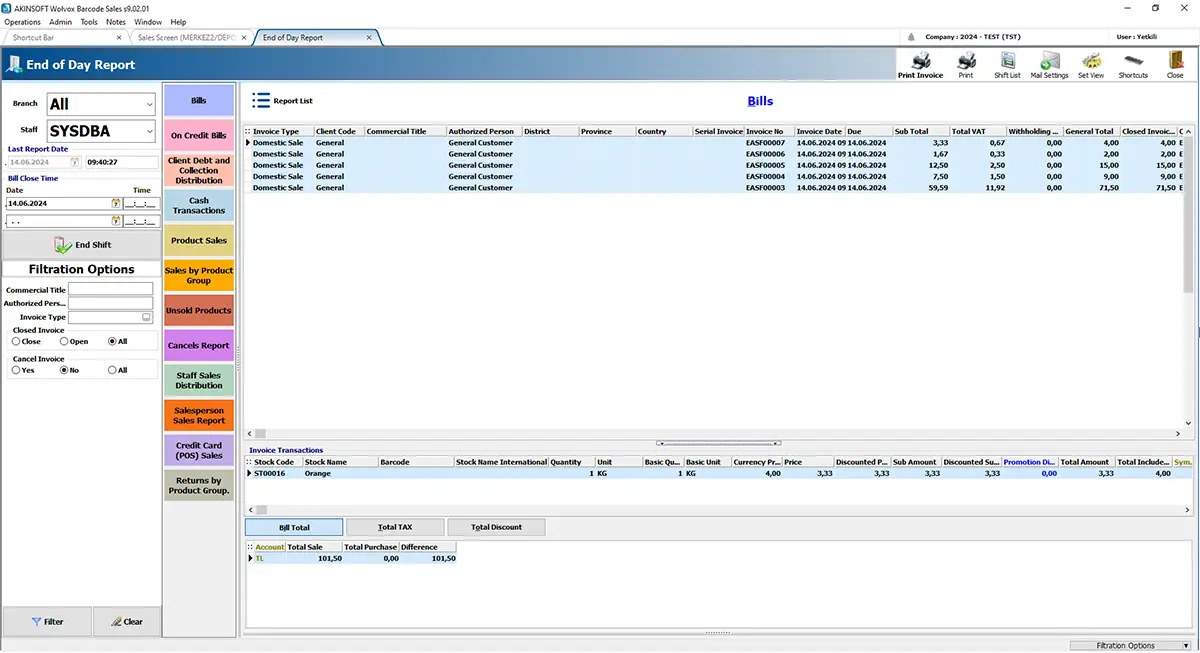
Task: Expand the Branch dropdown
Action: pyautogui.click(x=150, y=104)
